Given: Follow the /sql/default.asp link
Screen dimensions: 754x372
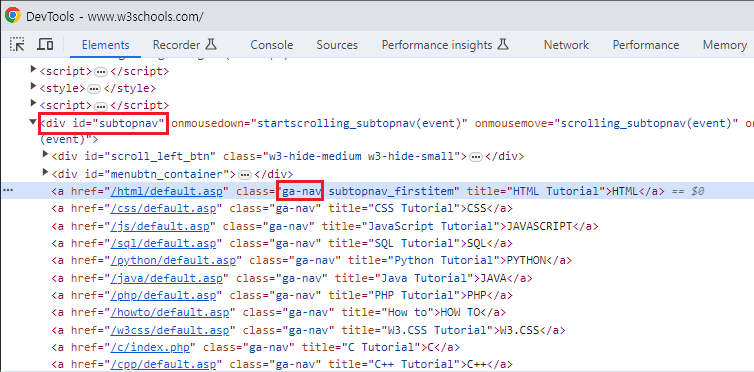Looking at the screenshot, I should tap(163, 243).
